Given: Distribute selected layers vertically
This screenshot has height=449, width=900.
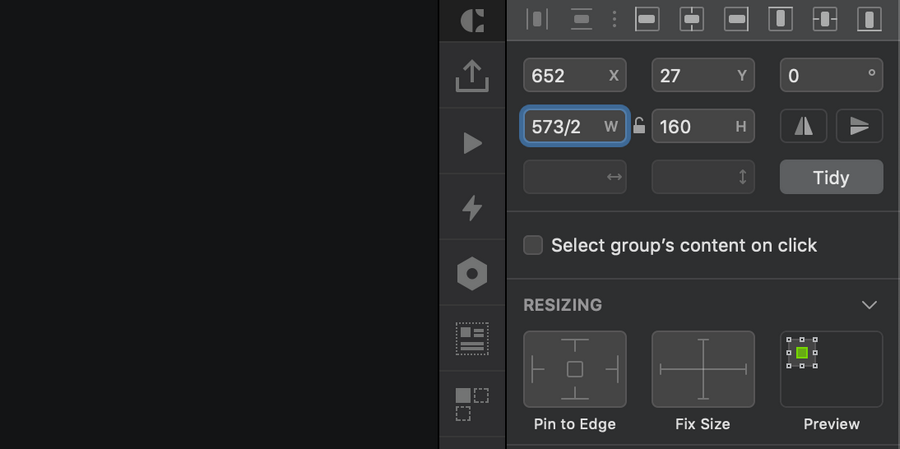Looking at the screenshot, I should pyautogui.click(x=581, y=19).
